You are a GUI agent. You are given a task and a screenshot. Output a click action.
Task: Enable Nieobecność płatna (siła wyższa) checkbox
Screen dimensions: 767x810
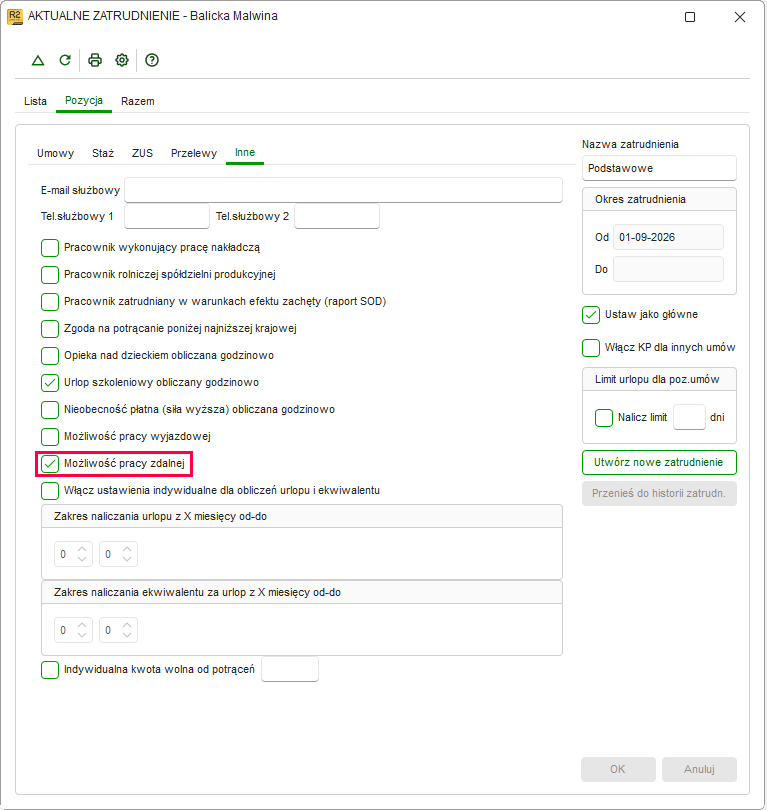tap(50, 410)
